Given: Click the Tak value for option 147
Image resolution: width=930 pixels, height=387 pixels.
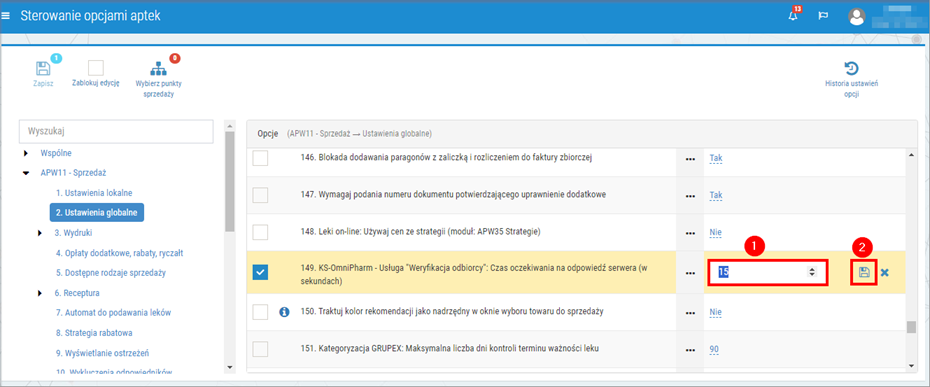Looking at the screenshot, I should click(x=716, y=195).
